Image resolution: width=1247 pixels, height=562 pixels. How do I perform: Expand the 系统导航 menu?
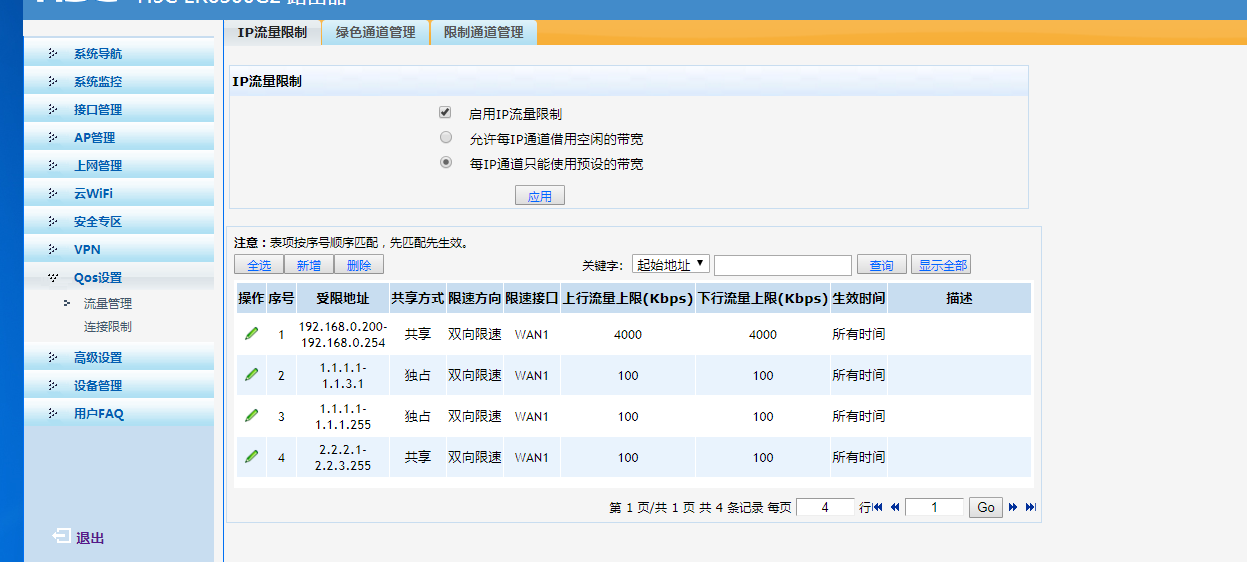(119, 54)
